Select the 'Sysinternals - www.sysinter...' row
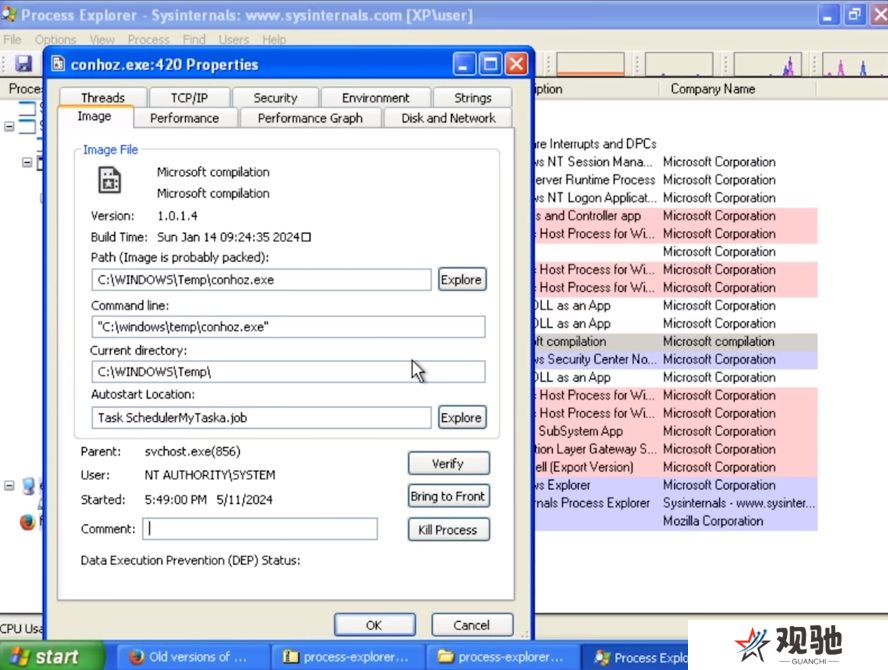Image resolution: width=888 pixels, height=670 pixels. coord(676,503)
